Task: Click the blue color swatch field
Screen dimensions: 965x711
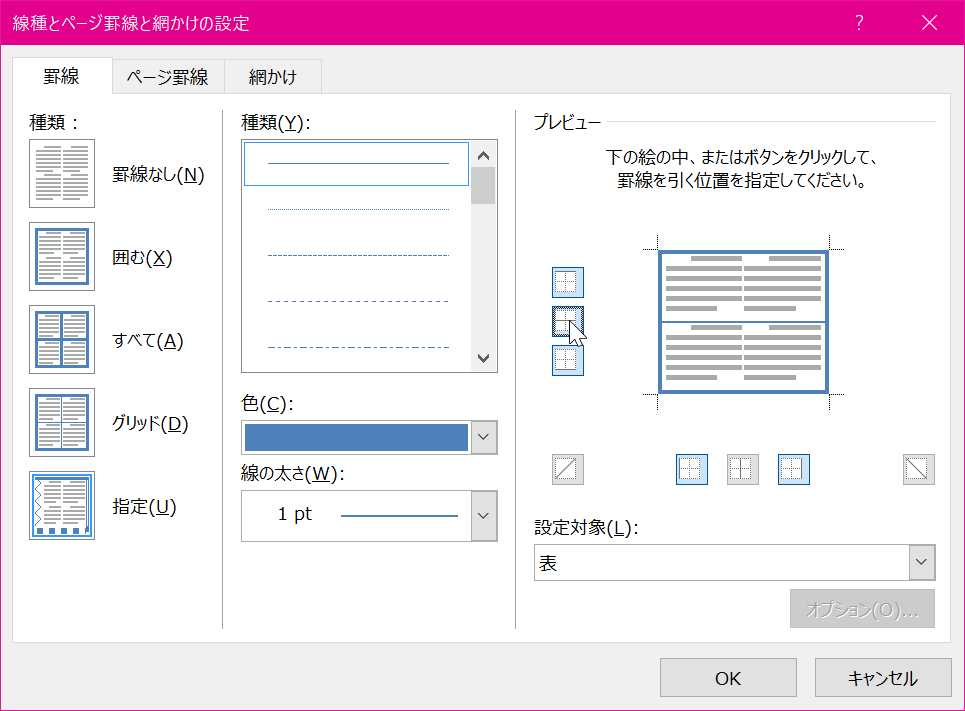Action: pyautogui.click(x=356, y=437)
